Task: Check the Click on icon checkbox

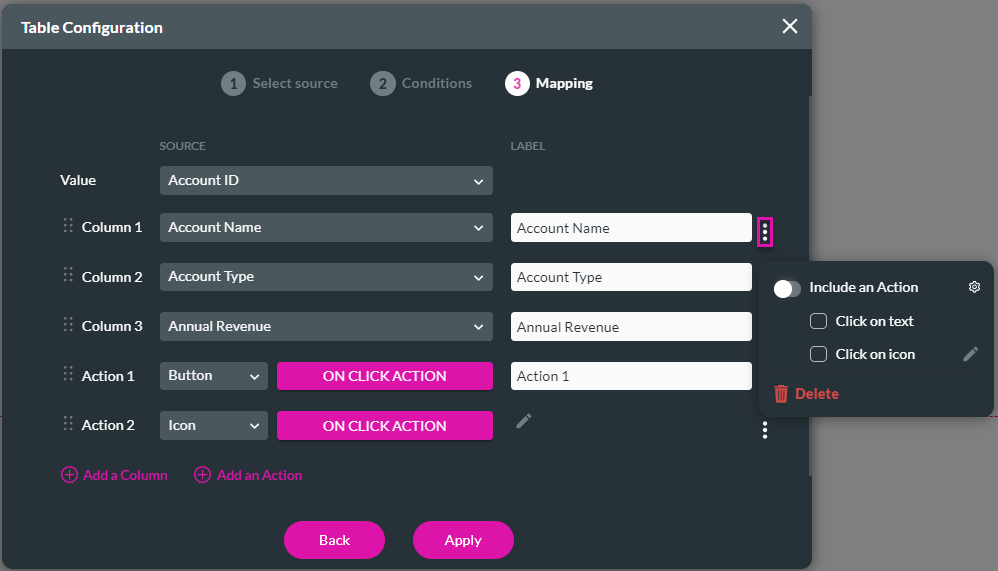Action: [819, 354]
